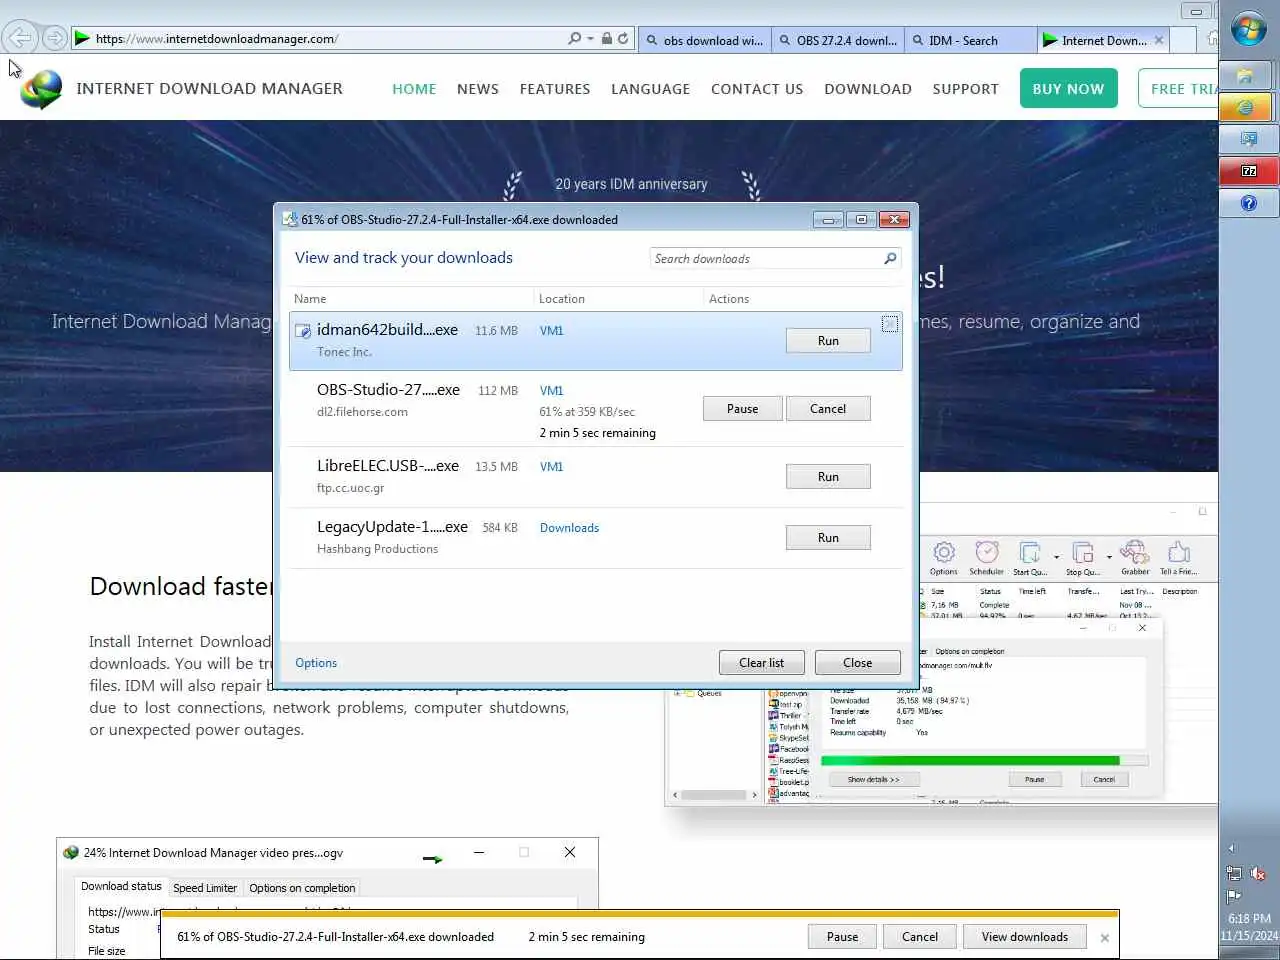Click the idman642build file icon
Viewport: 1280px width, 960px height.
[303, 331]
